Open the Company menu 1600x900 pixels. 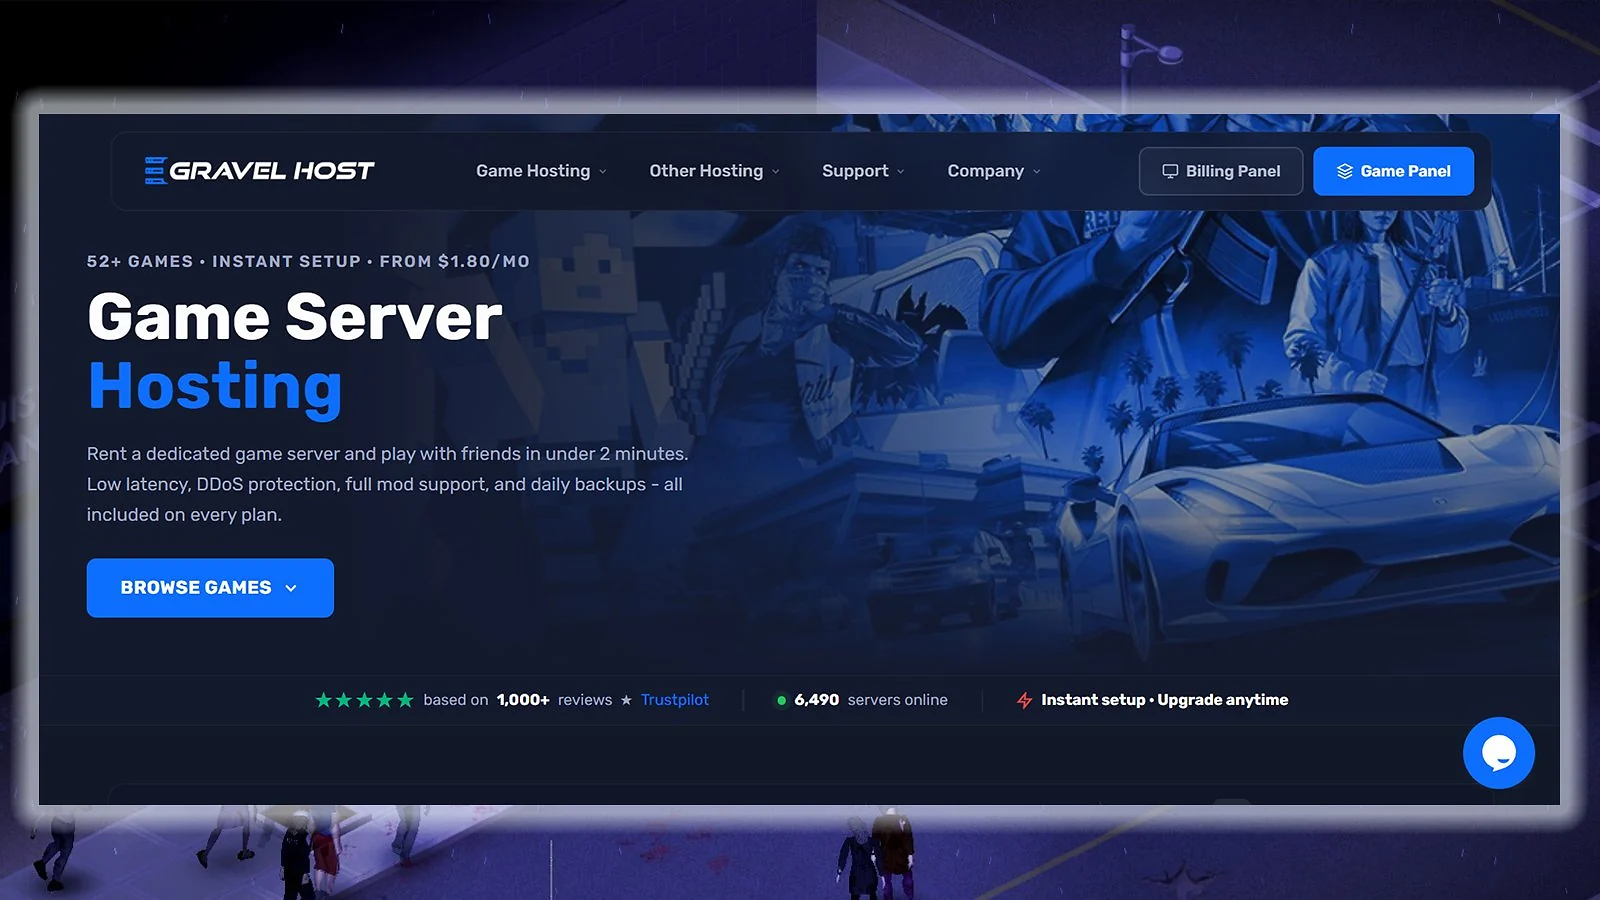(994, 171)
